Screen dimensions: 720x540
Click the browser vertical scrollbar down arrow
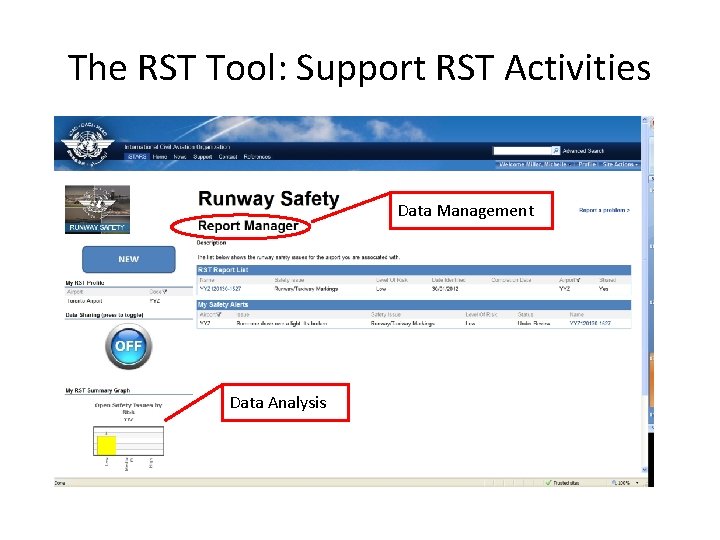tap(644, 470)
